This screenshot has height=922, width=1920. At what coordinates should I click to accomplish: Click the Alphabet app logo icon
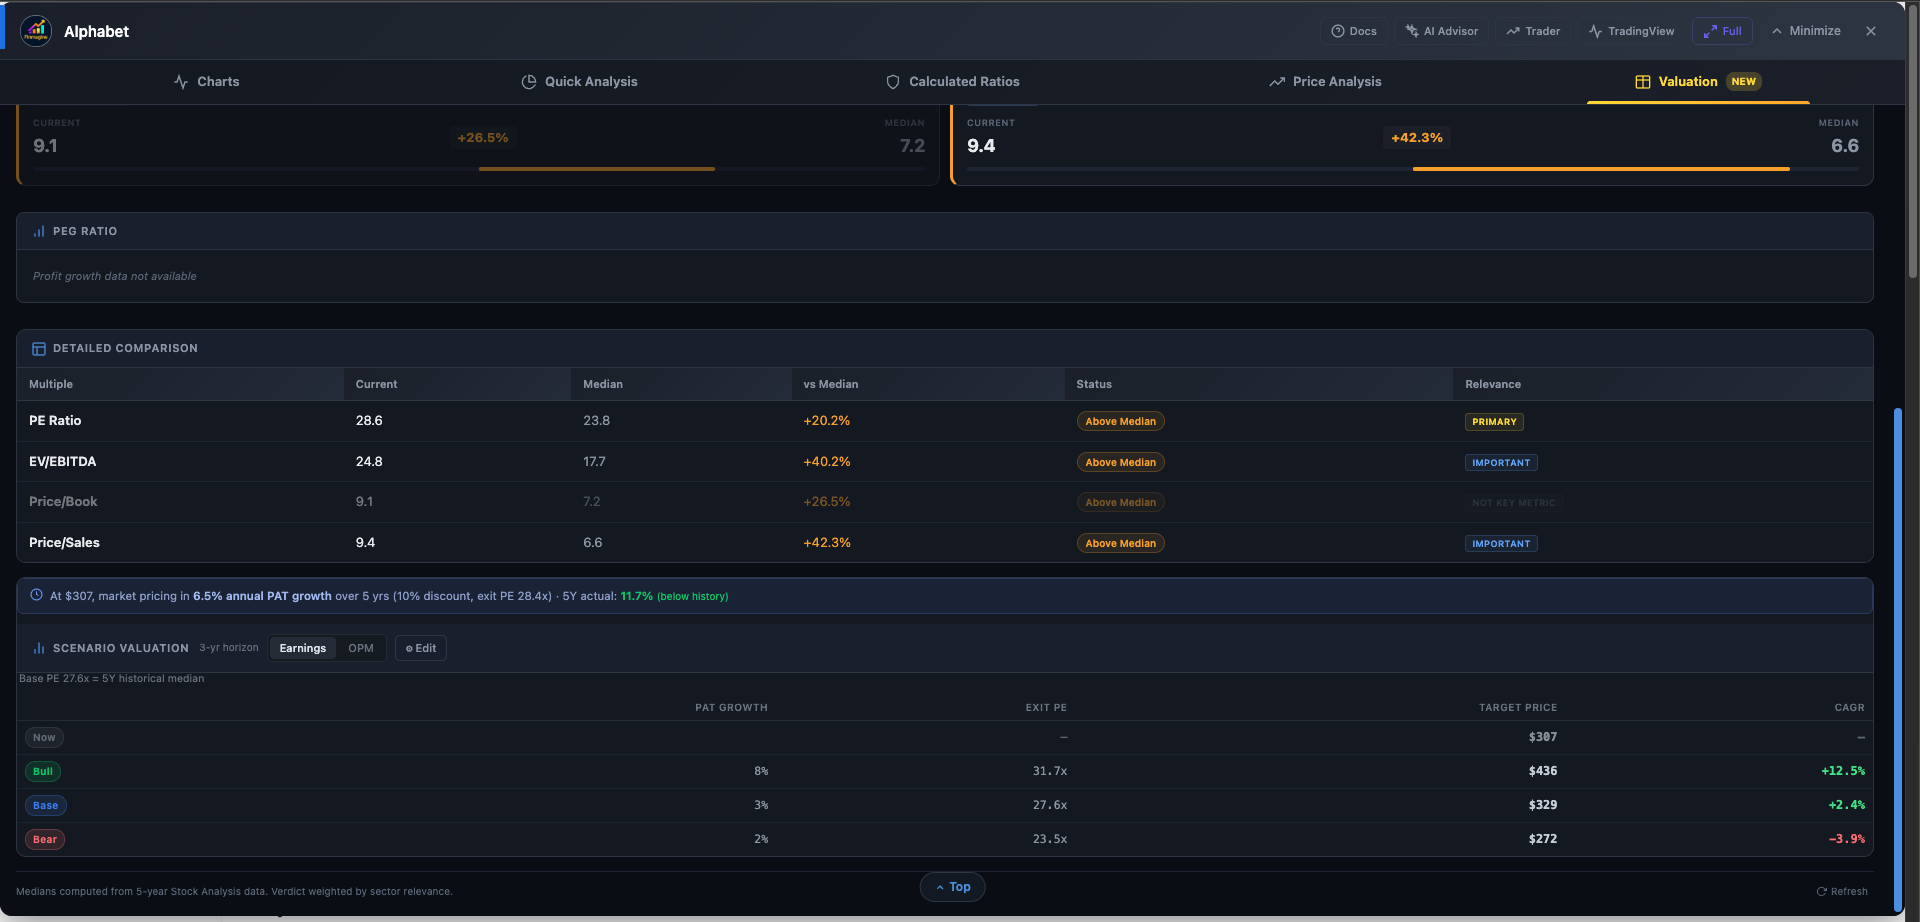[x=36, y=31]
